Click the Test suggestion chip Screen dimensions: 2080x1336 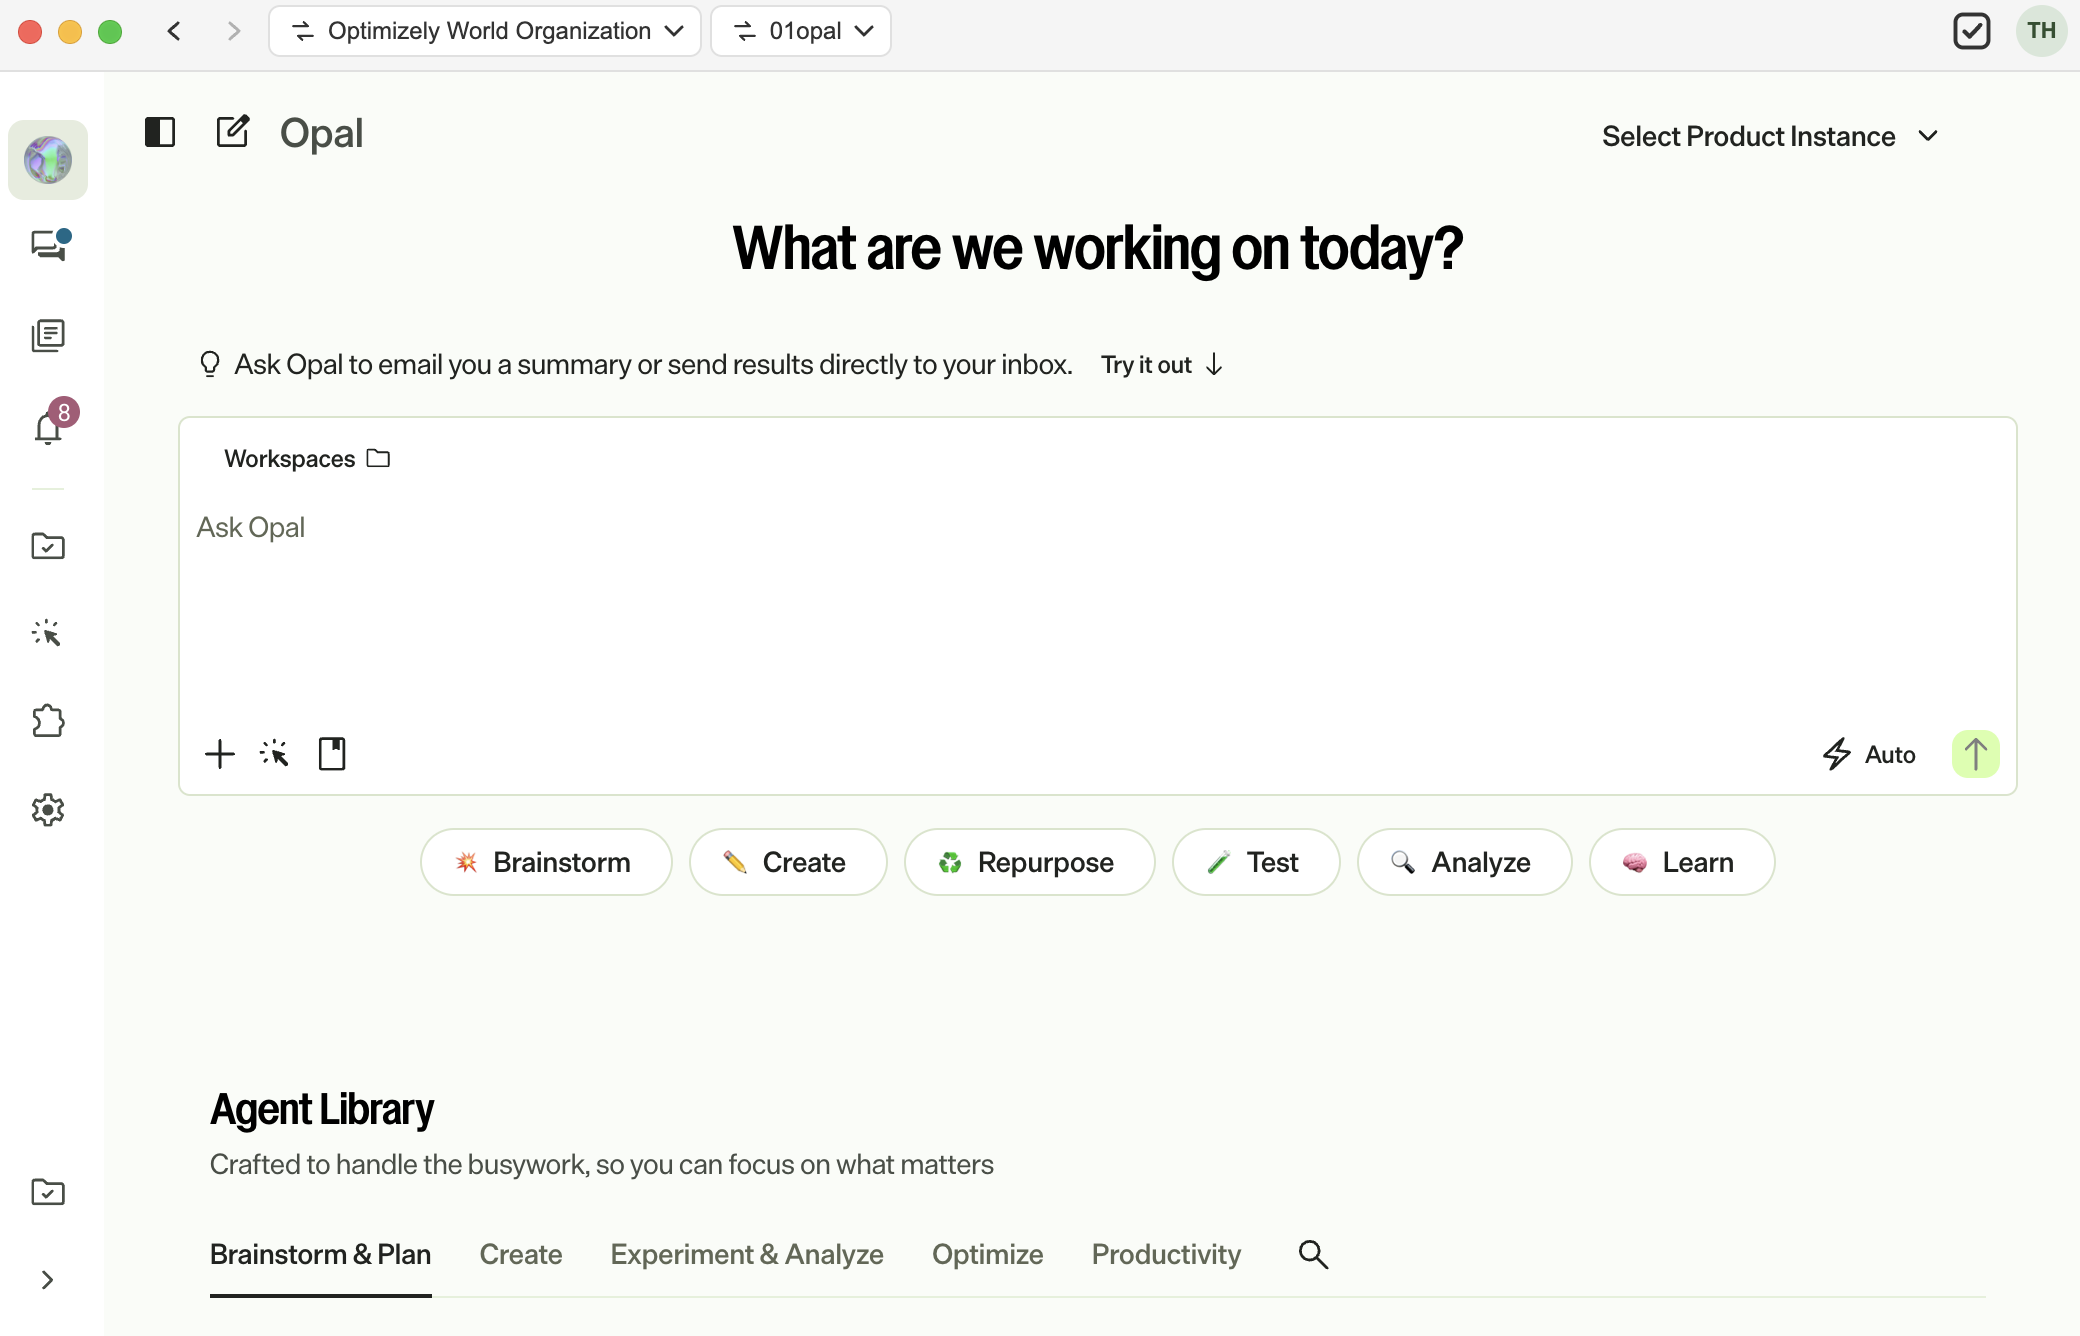(1256, 862)
